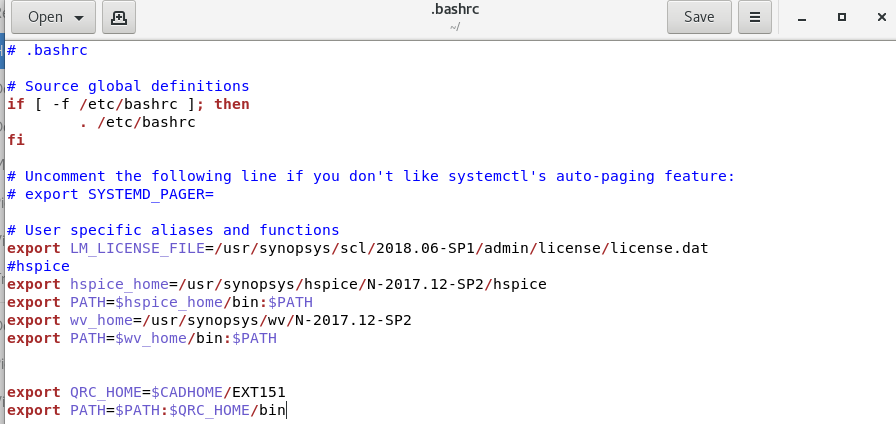Click the hspice_home export line
Viewport: 896px width, 424px height.
click(x=276, y=284)
